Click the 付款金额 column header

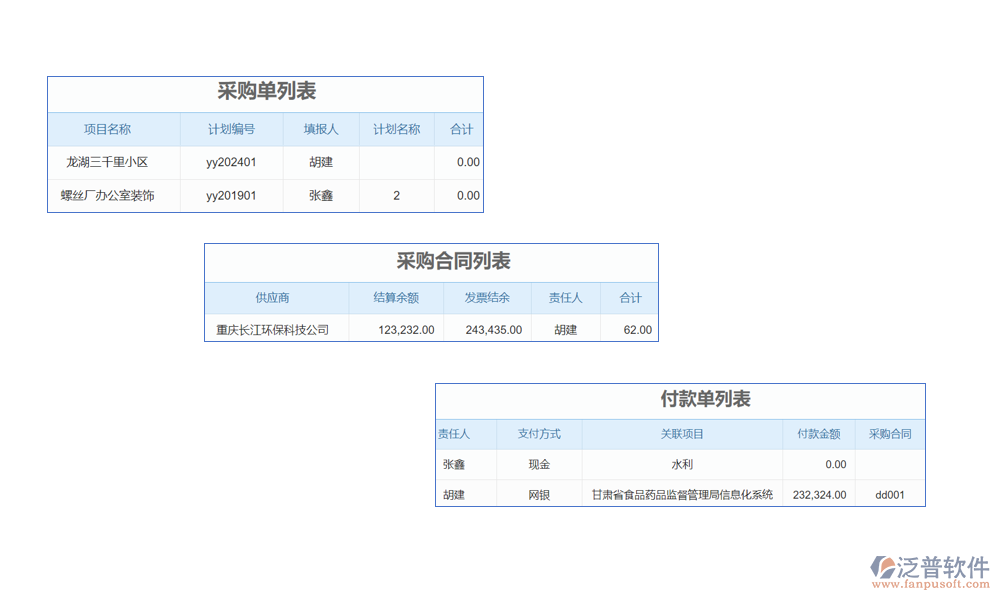pyautogui.click(x=818, y=434)
